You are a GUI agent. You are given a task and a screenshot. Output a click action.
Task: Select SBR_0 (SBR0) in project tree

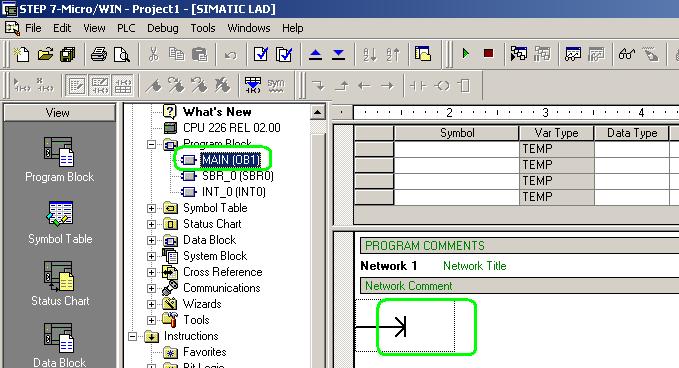click(x=238, y=176)
